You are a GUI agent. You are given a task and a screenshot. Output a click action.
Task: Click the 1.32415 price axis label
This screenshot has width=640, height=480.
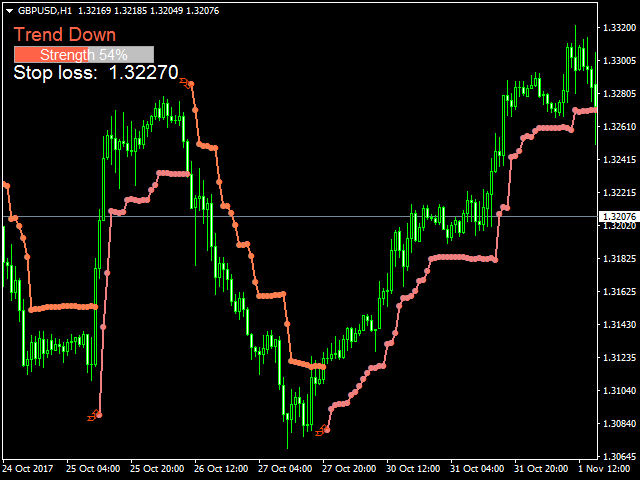coord(619,160)
